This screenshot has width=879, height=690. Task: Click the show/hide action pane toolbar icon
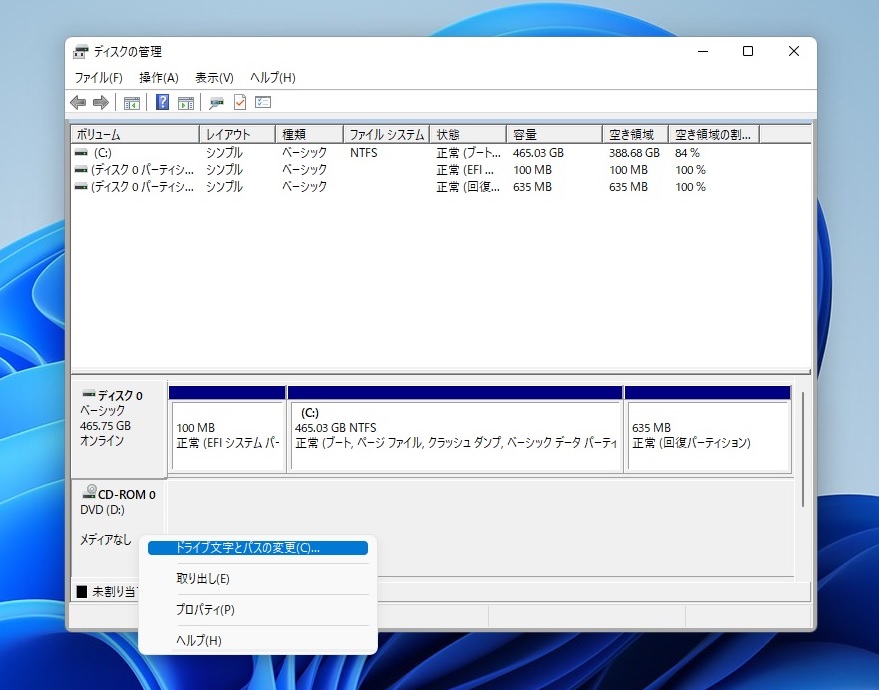[186, 103]
